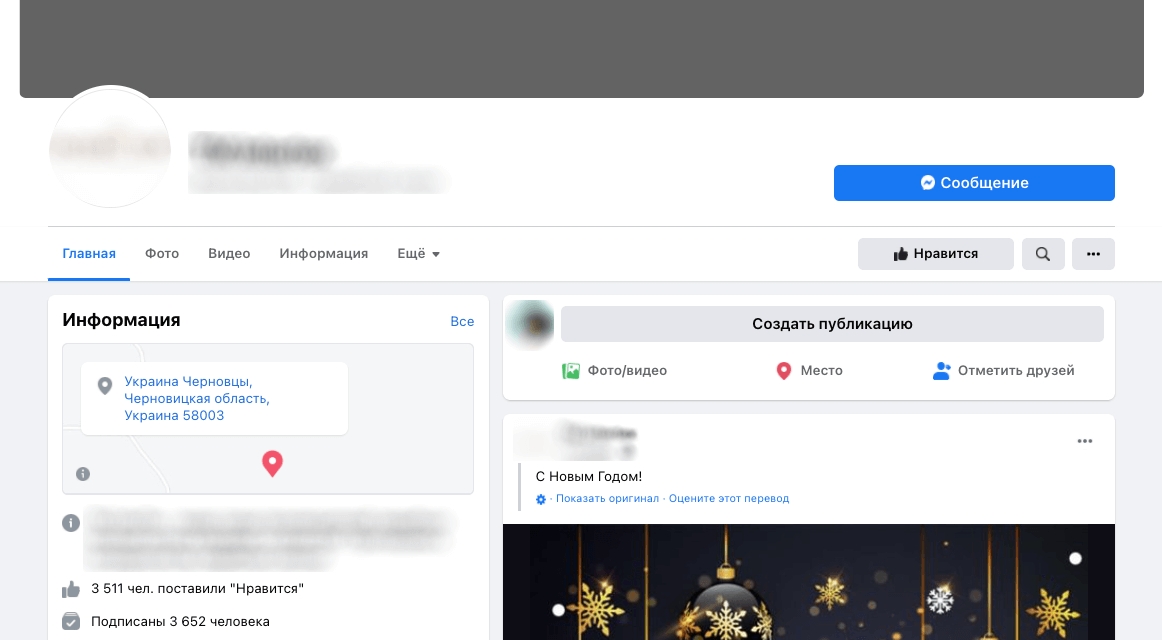Click the grey pin icon beside address
Image resolution: width=1162 pixels, height=640 pixels.
[x=105, y=385]
